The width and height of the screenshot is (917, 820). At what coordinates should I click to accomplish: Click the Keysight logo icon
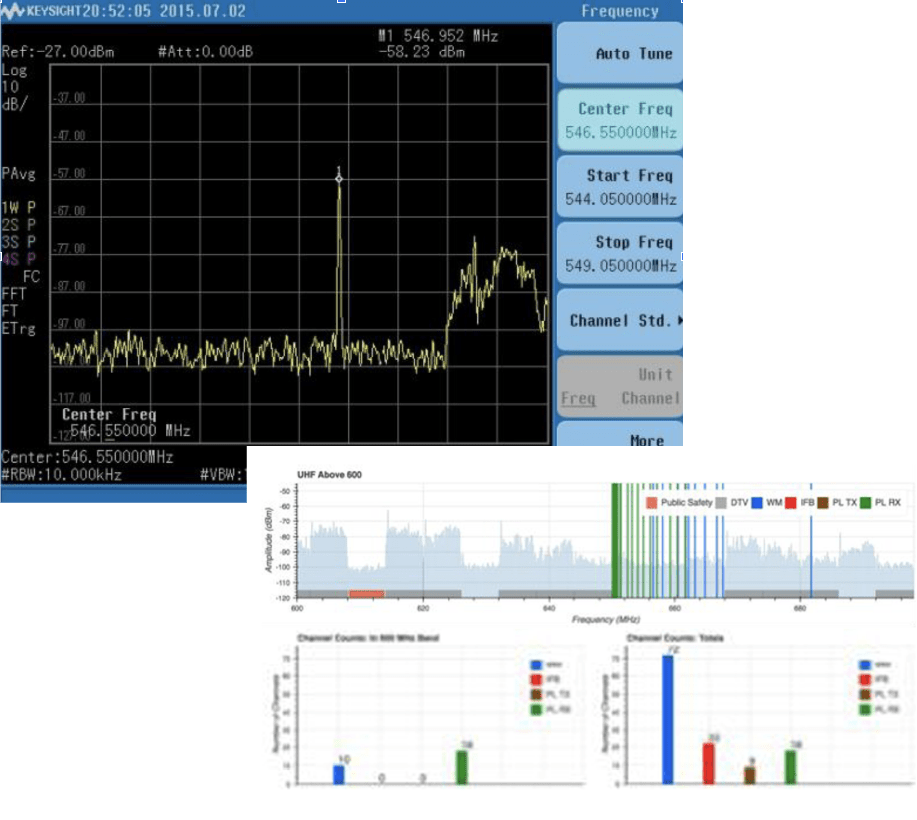(x=11, y=9)
